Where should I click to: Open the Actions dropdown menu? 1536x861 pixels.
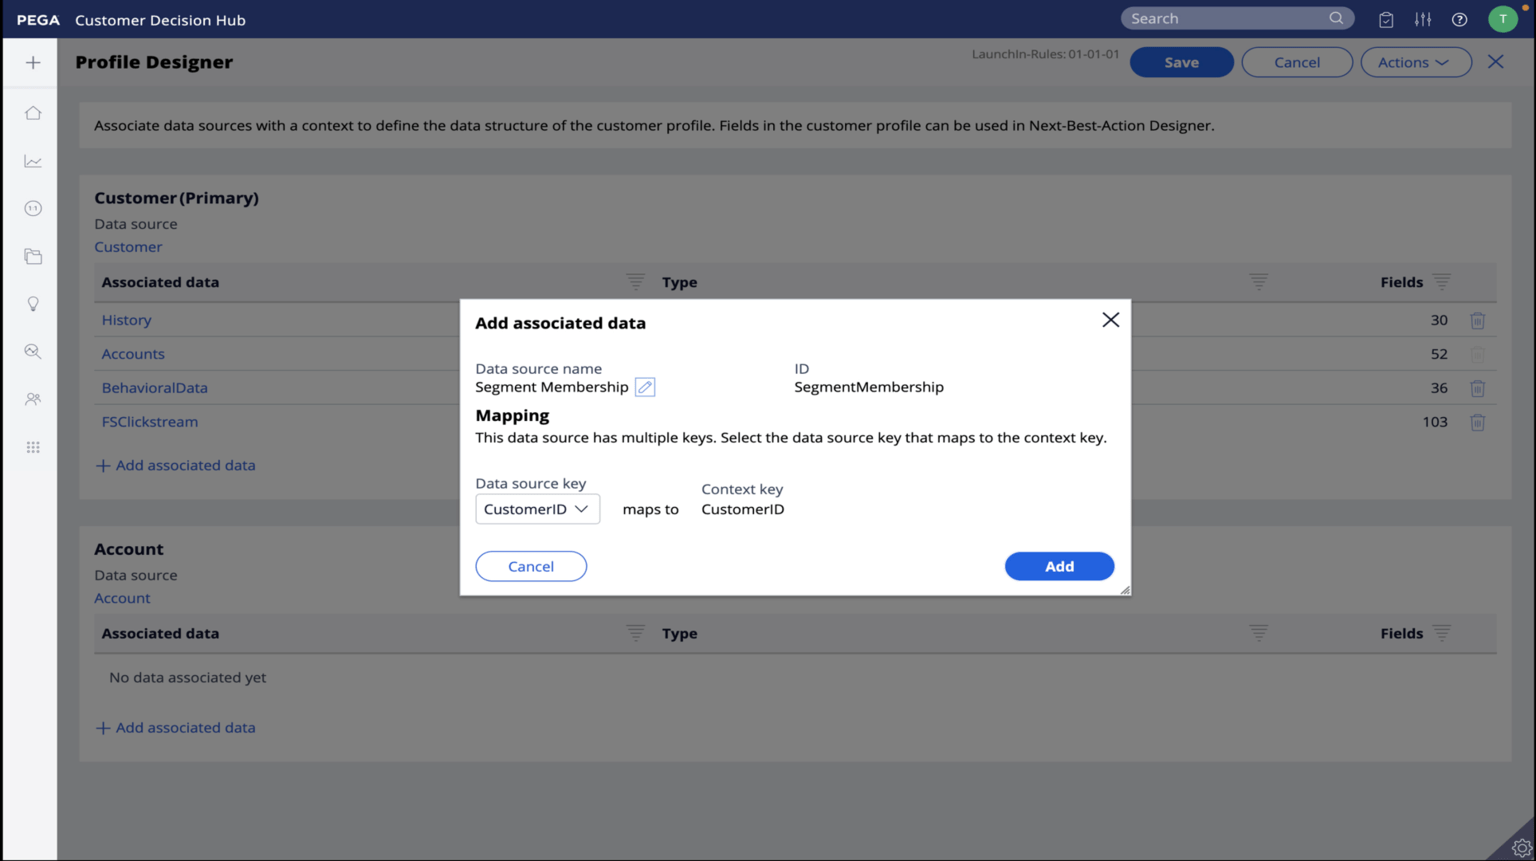point(1415,62)
